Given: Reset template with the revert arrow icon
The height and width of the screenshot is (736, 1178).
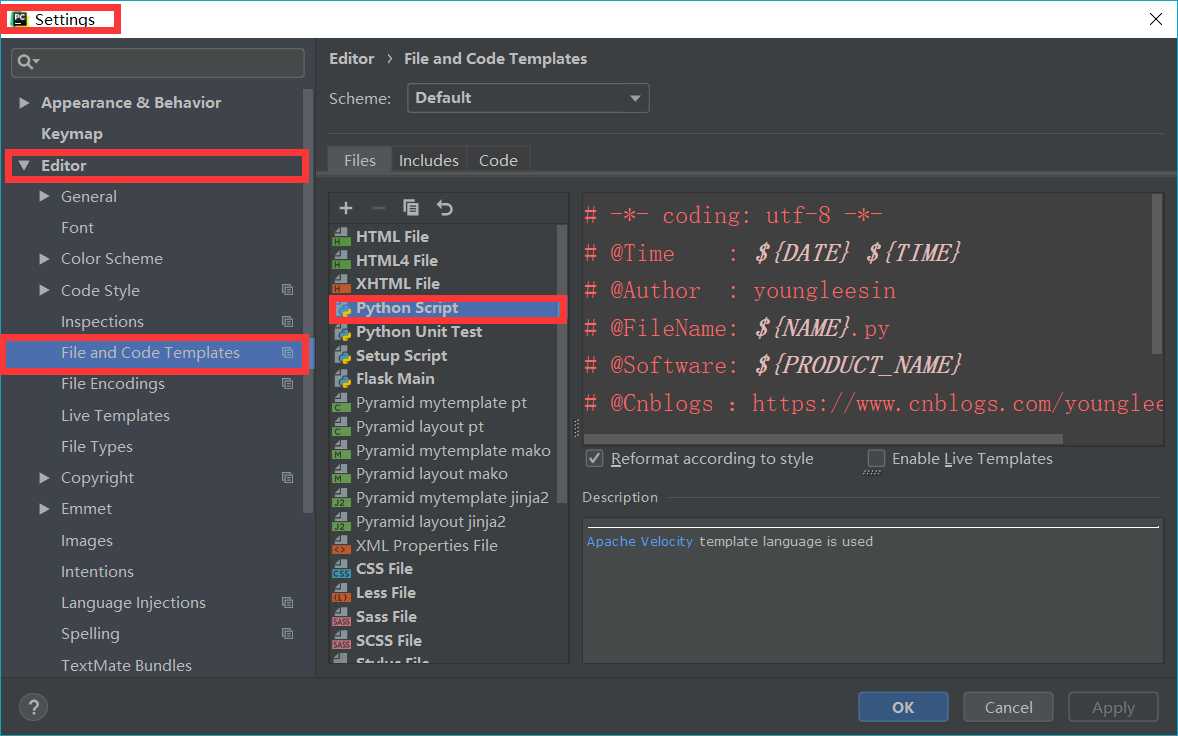Looking at the screenshot, I should (445, 208).
